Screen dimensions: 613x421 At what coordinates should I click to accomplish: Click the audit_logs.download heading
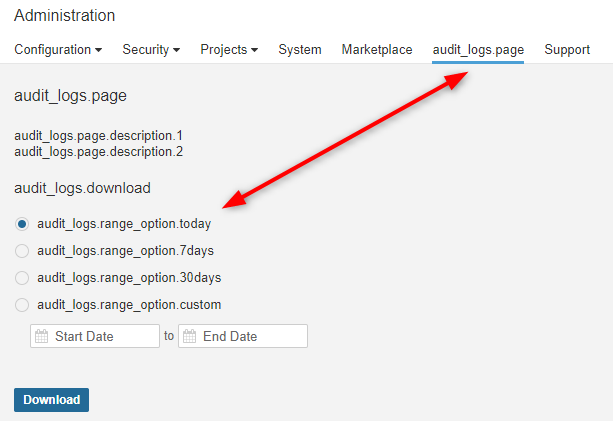tap(82, 188)
